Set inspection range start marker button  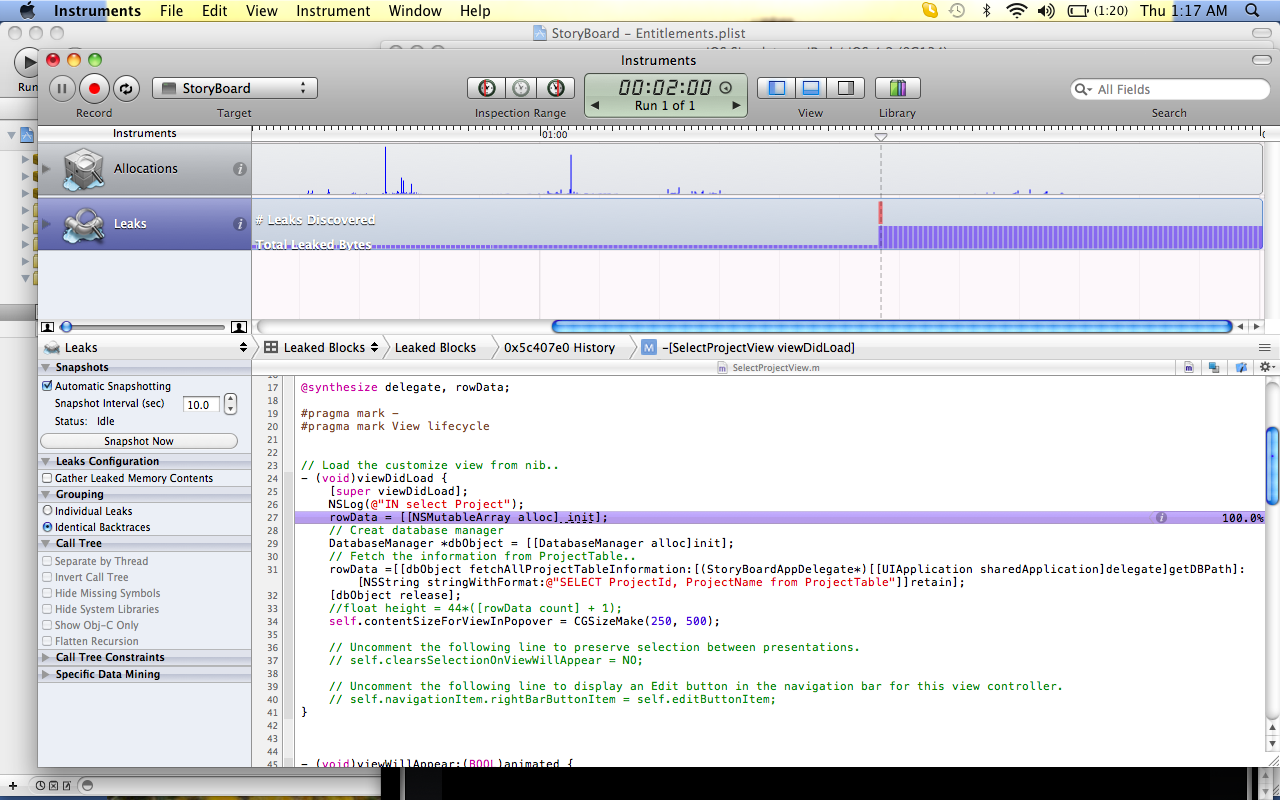tap(487, 88)
